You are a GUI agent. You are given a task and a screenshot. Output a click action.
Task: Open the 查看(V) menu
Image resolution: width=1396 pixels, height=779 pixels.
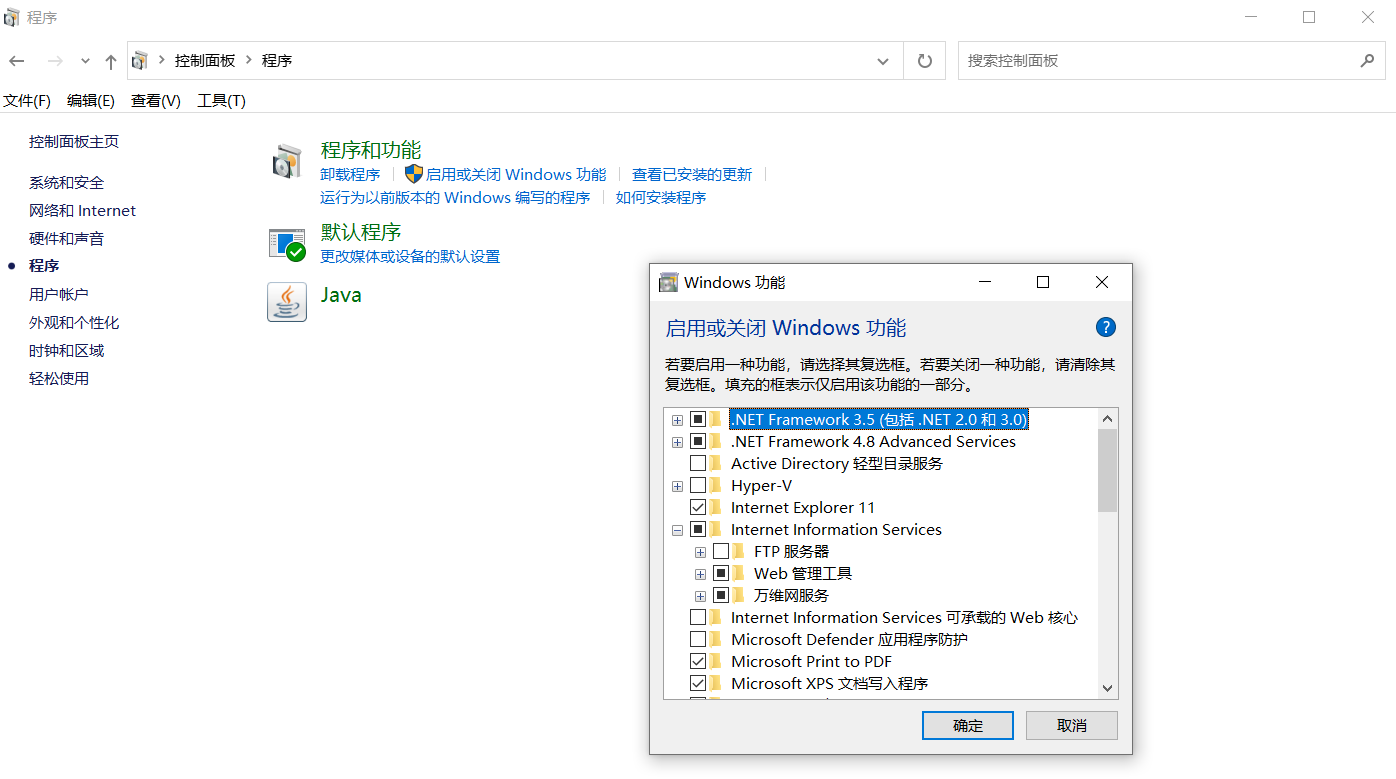point(156,101)
